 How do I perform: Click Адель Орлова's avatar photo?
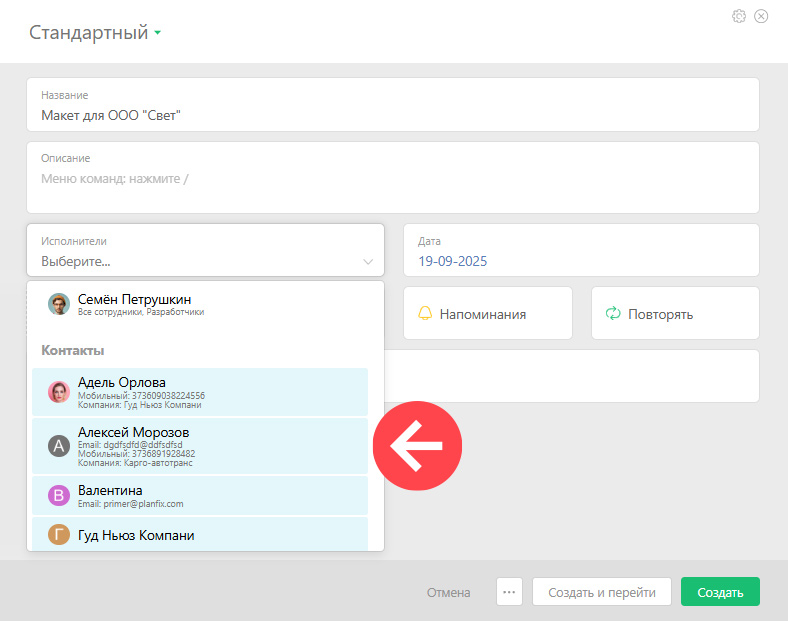pos(59,392)
